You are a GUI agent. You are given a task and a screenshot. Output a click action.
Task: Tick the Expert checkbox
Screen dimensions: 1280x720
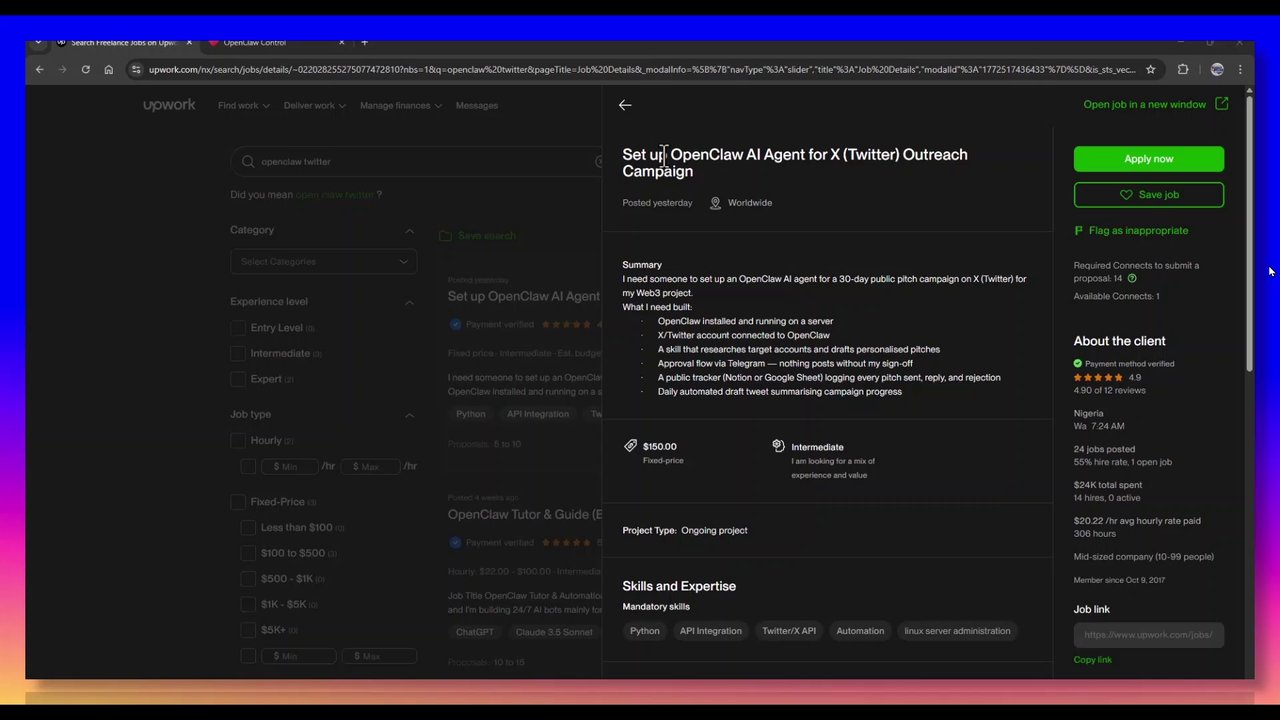[238, 379]
